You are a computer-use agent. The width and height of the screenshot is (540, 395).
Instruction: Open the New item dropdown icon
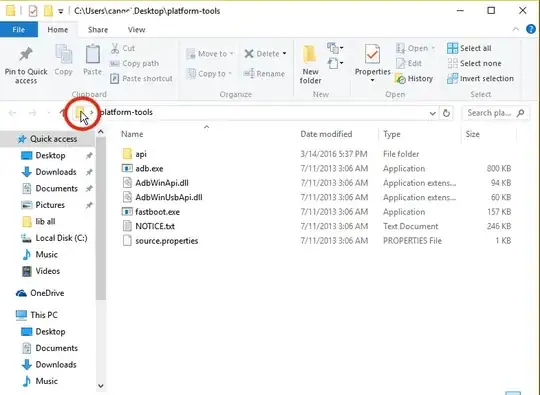pyautogui.click(x=335, y=48)
